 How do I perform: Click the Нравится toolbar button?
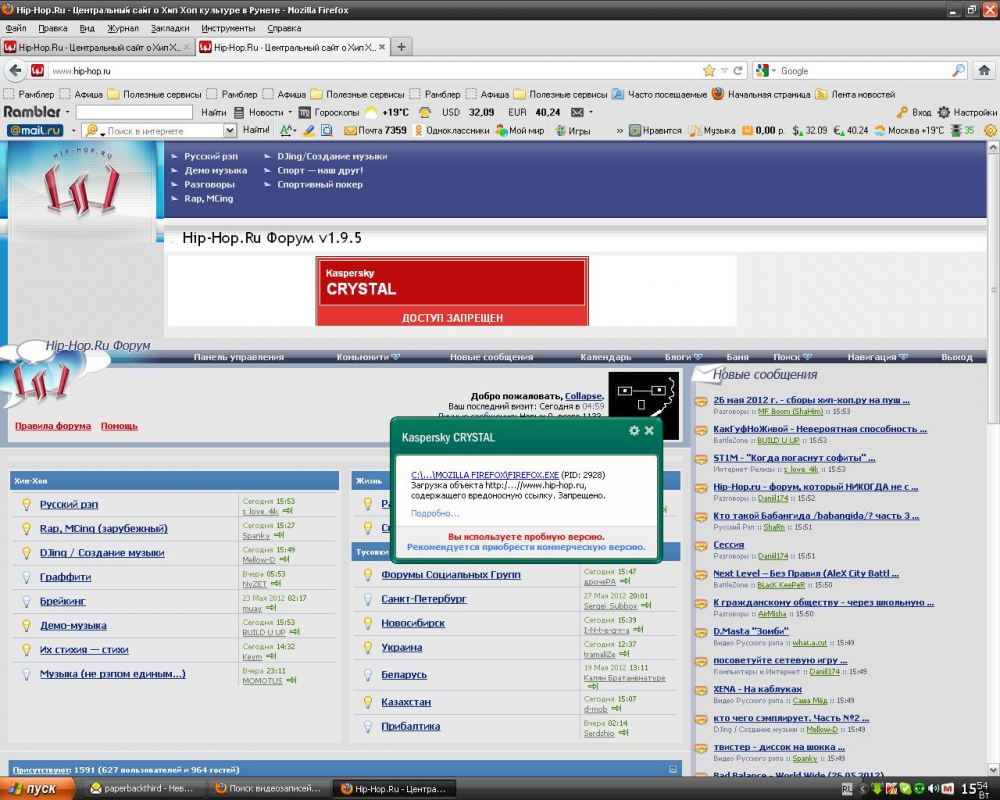point(655,130)
